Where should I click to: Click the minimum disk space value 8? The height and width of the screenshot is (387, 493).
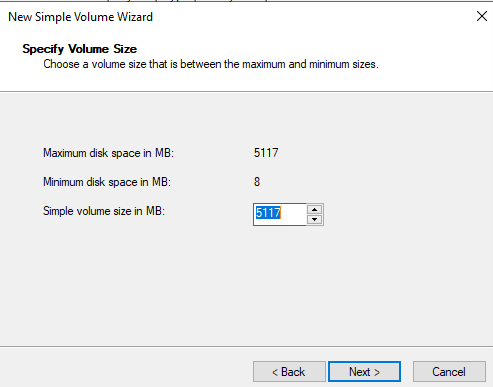tap(257, 182)
